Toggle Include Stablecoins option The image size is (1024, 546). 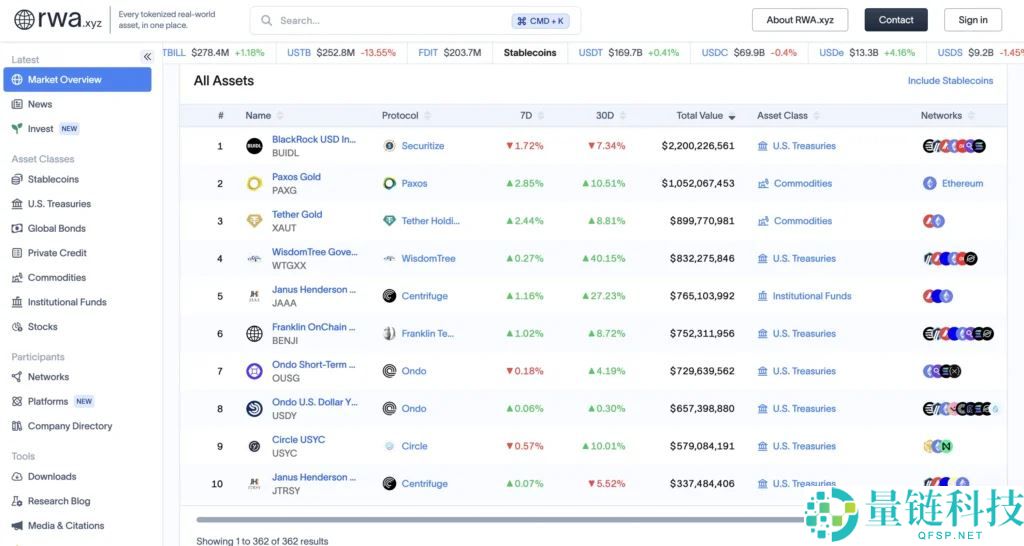pos(950,81)
